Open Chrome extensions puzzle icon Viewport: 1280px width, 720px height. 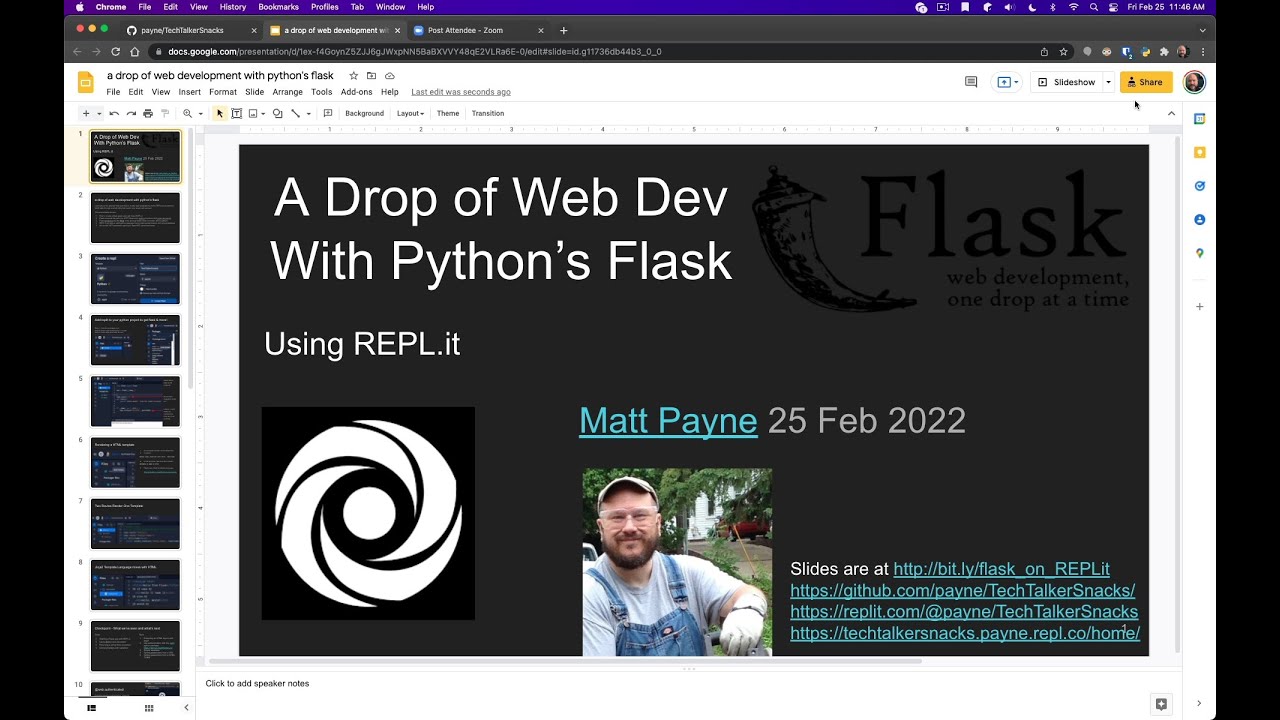coord(1164,51)
